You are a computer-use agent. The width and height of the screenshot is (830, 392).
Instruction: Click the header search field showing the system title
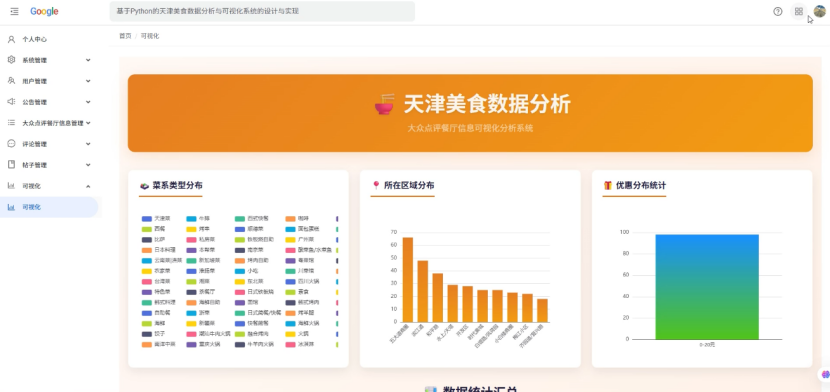[262, 11]
